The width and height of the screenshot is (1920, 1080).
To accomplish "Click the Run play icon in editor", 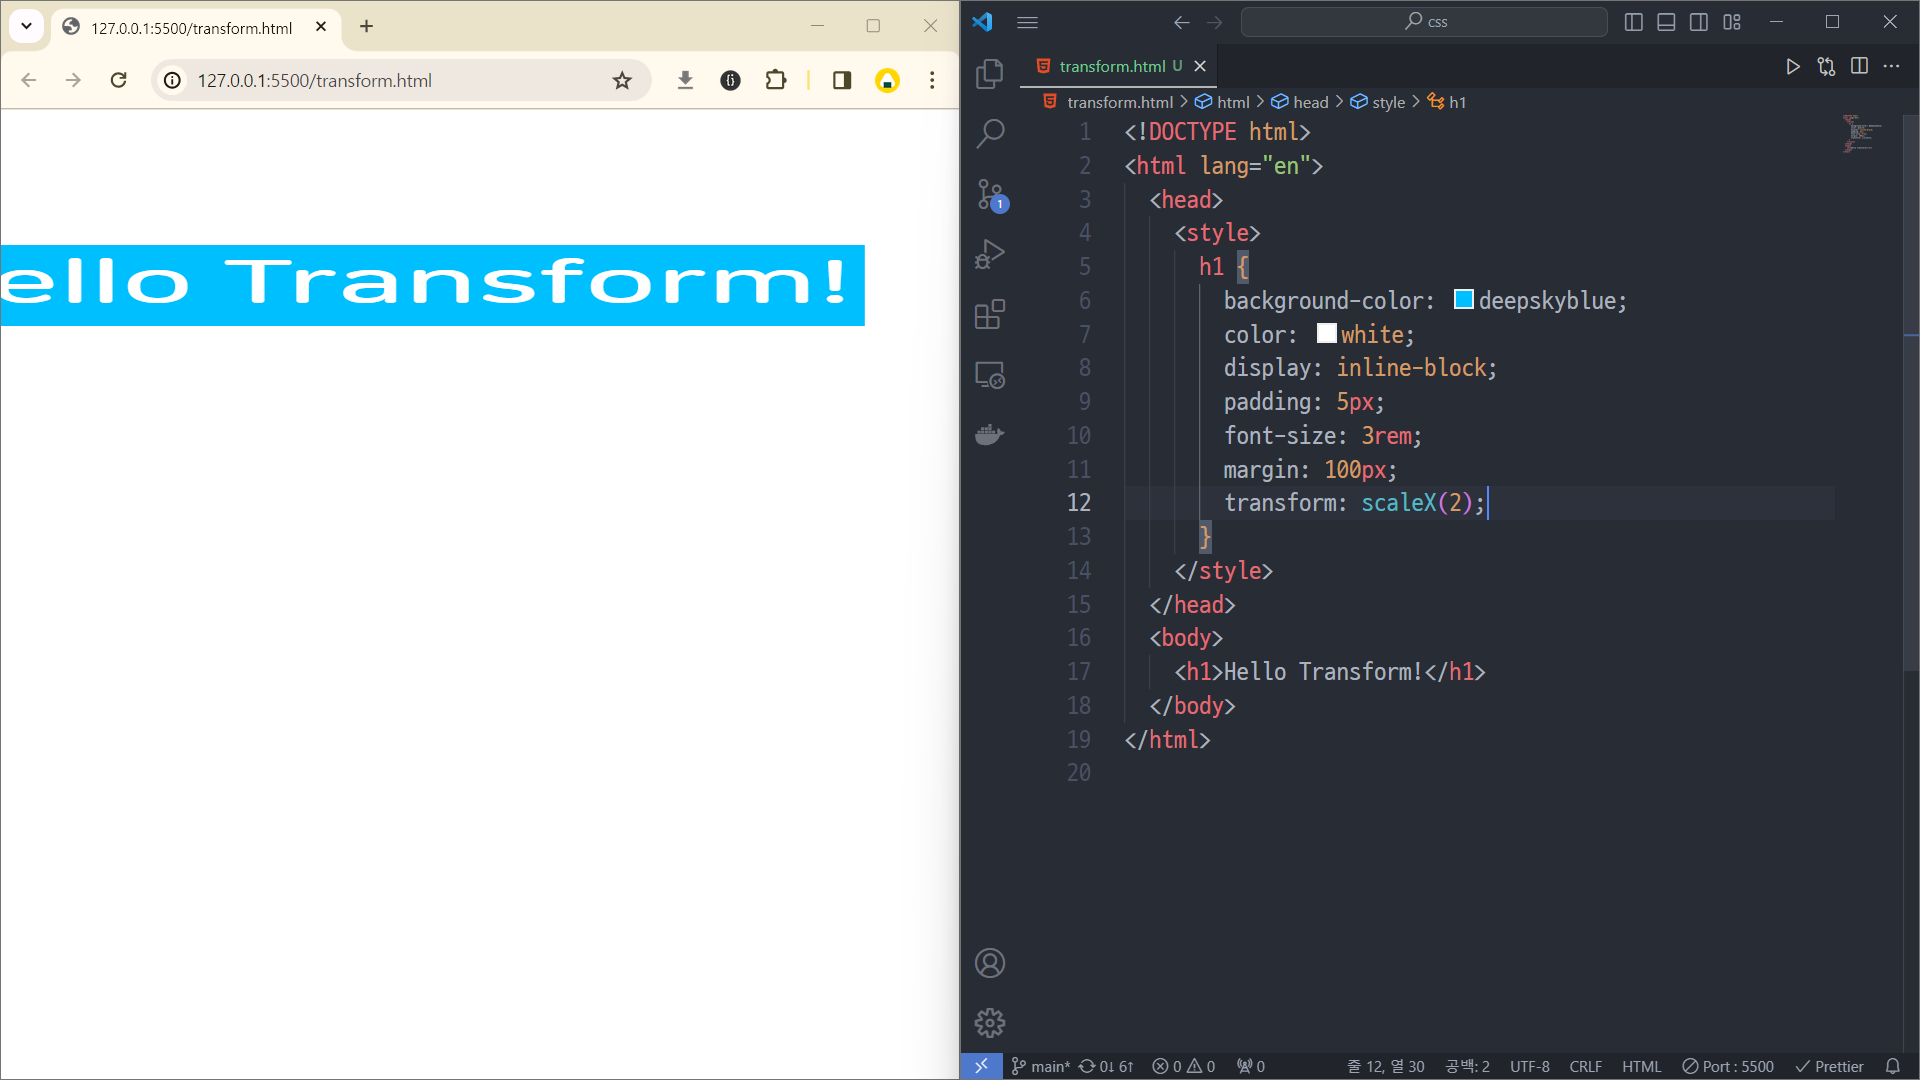I will click(x=1792, y=66).
